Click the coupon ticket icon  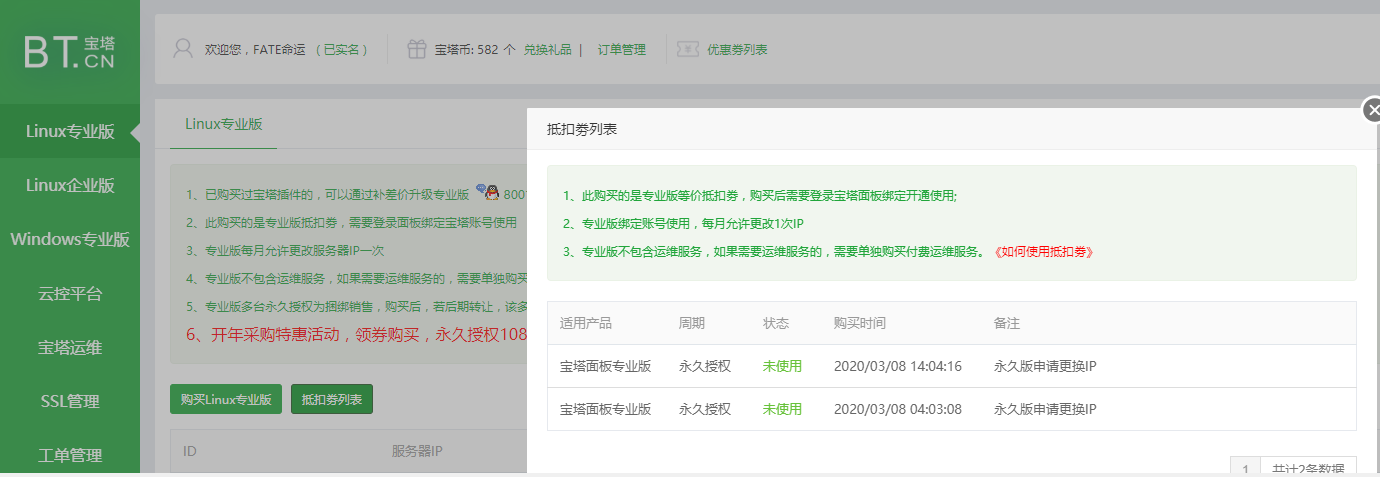coord(687,49)
